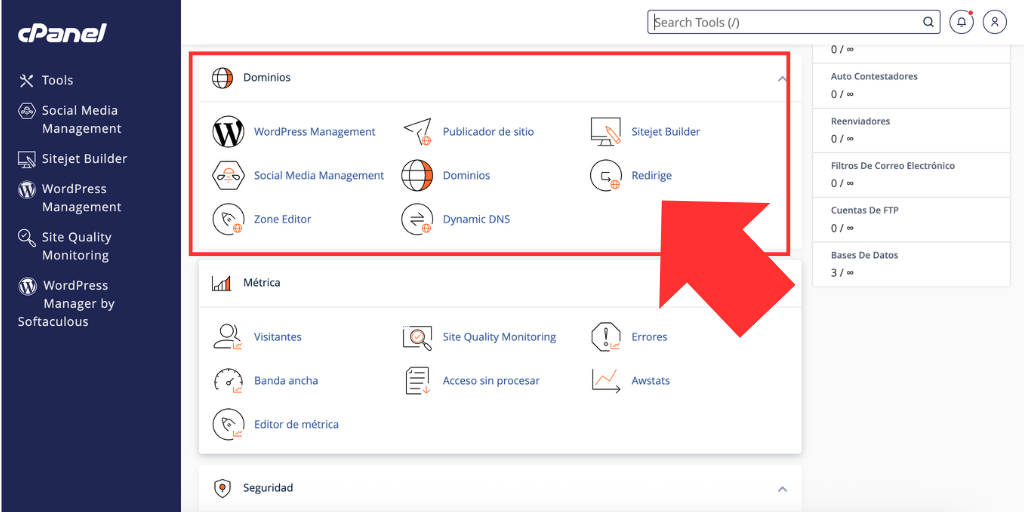The height and width of the screenshot is (512, 1024).
Task: Open the Awstats link
Action: pyautogui.click(x=650, y=381)
